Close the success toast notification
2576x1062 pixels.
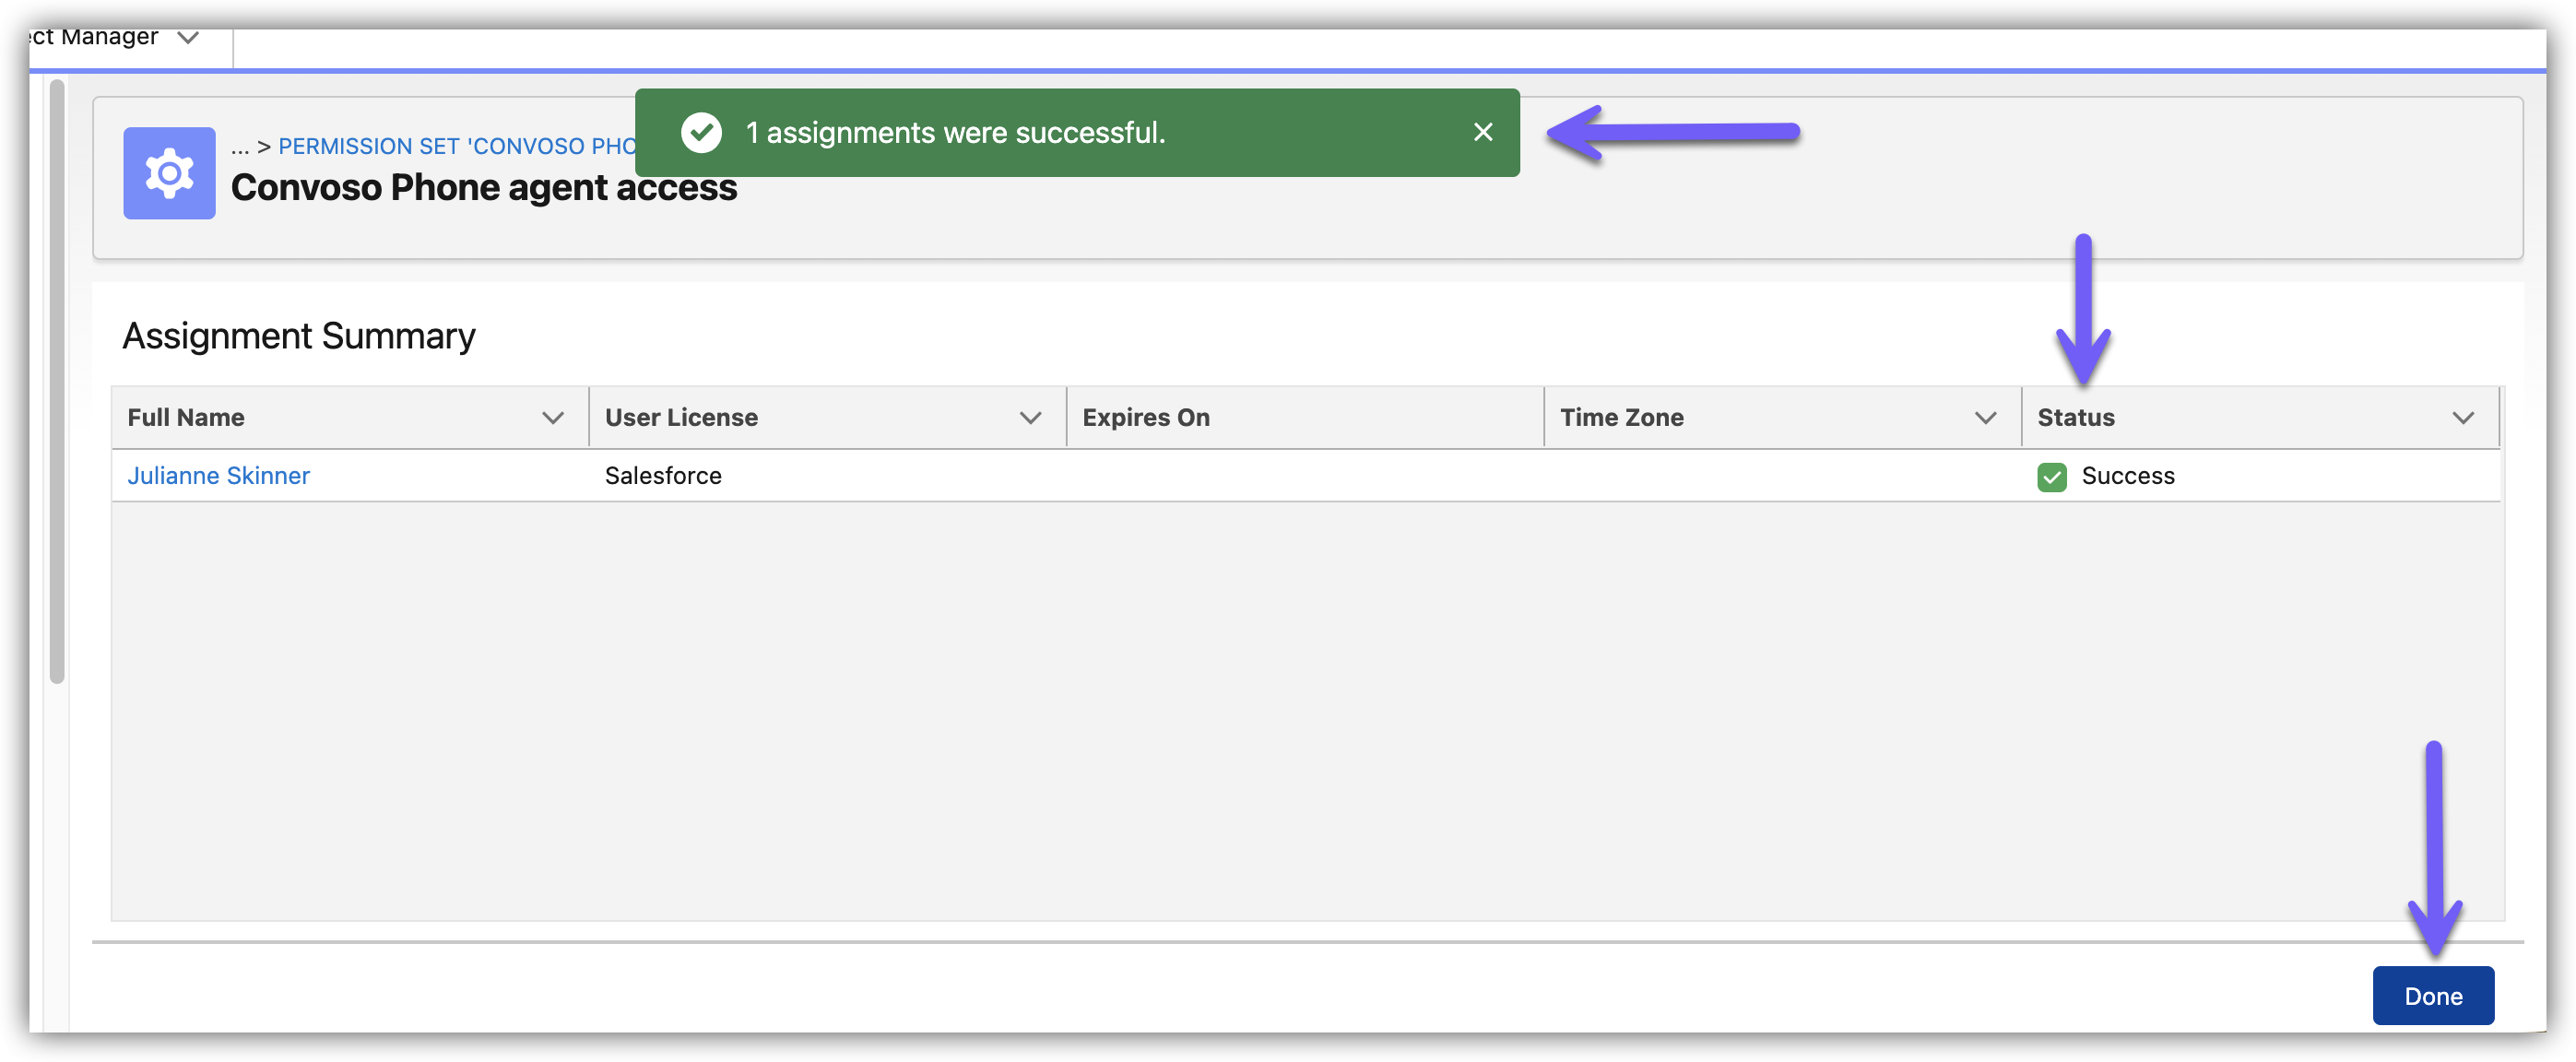point(1482,132)
